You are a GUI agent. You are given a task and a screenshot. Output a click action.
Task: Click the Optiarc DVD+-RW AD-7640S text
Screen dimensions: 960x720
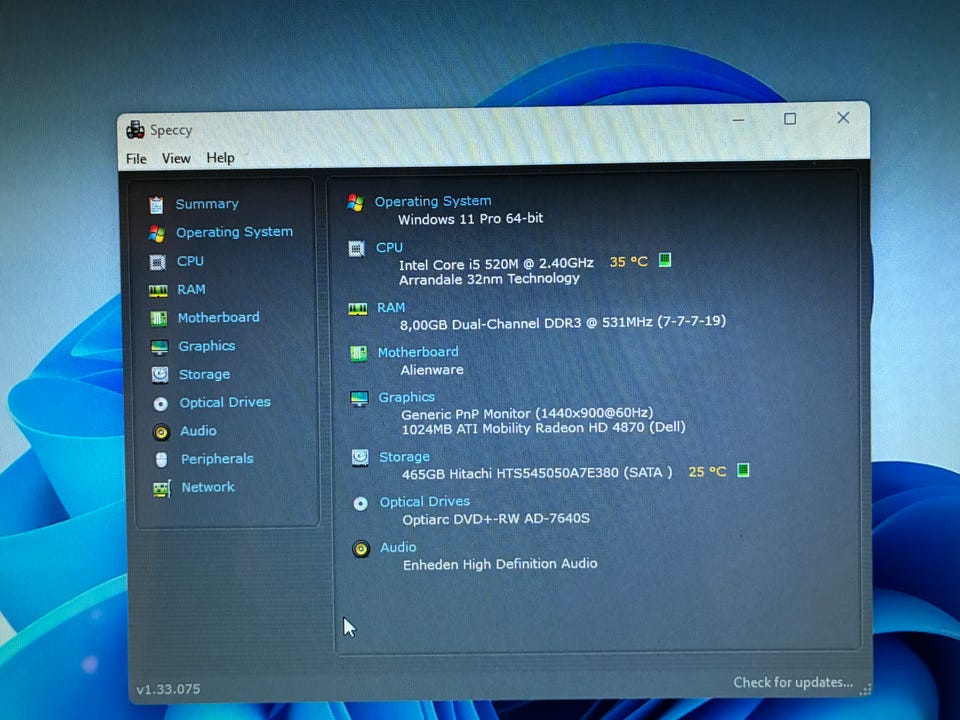click(496, 519)
